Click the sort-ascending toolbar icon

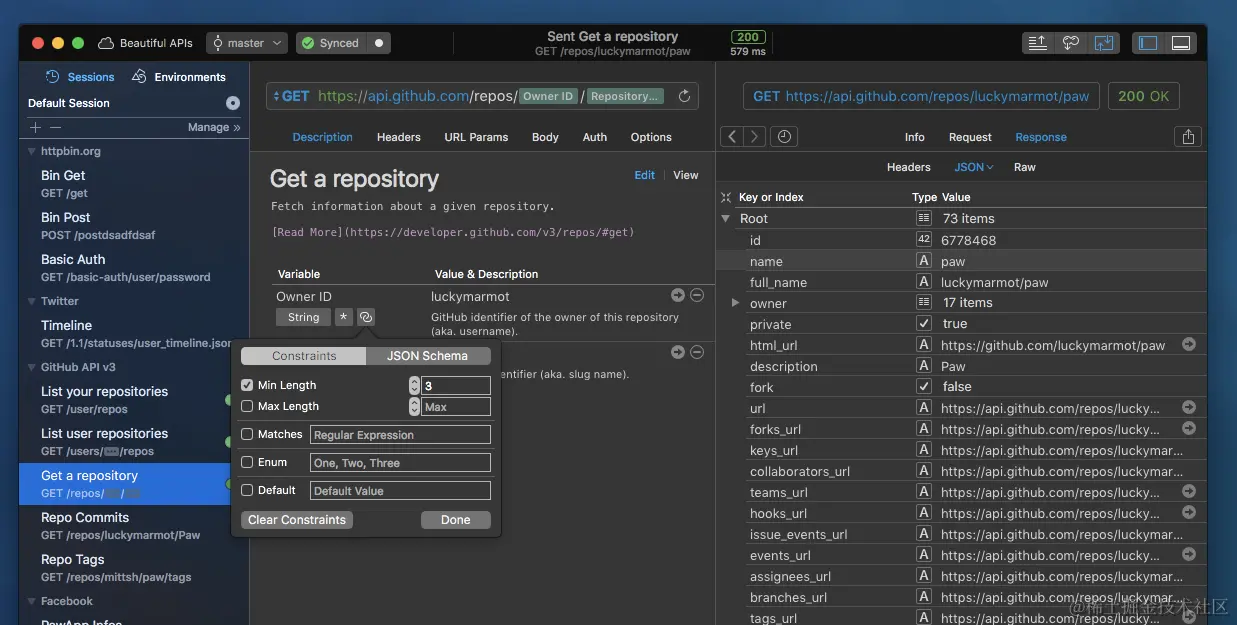pyautogui.click(x=1038, y=43)
